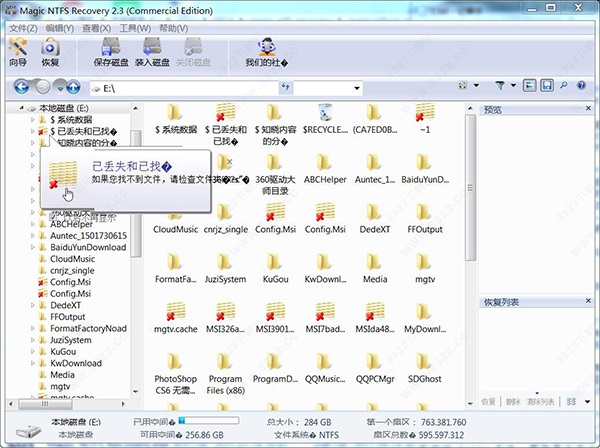Expand the KwDownload tree node
The image size is (600, 448).
tap(33, 363)
